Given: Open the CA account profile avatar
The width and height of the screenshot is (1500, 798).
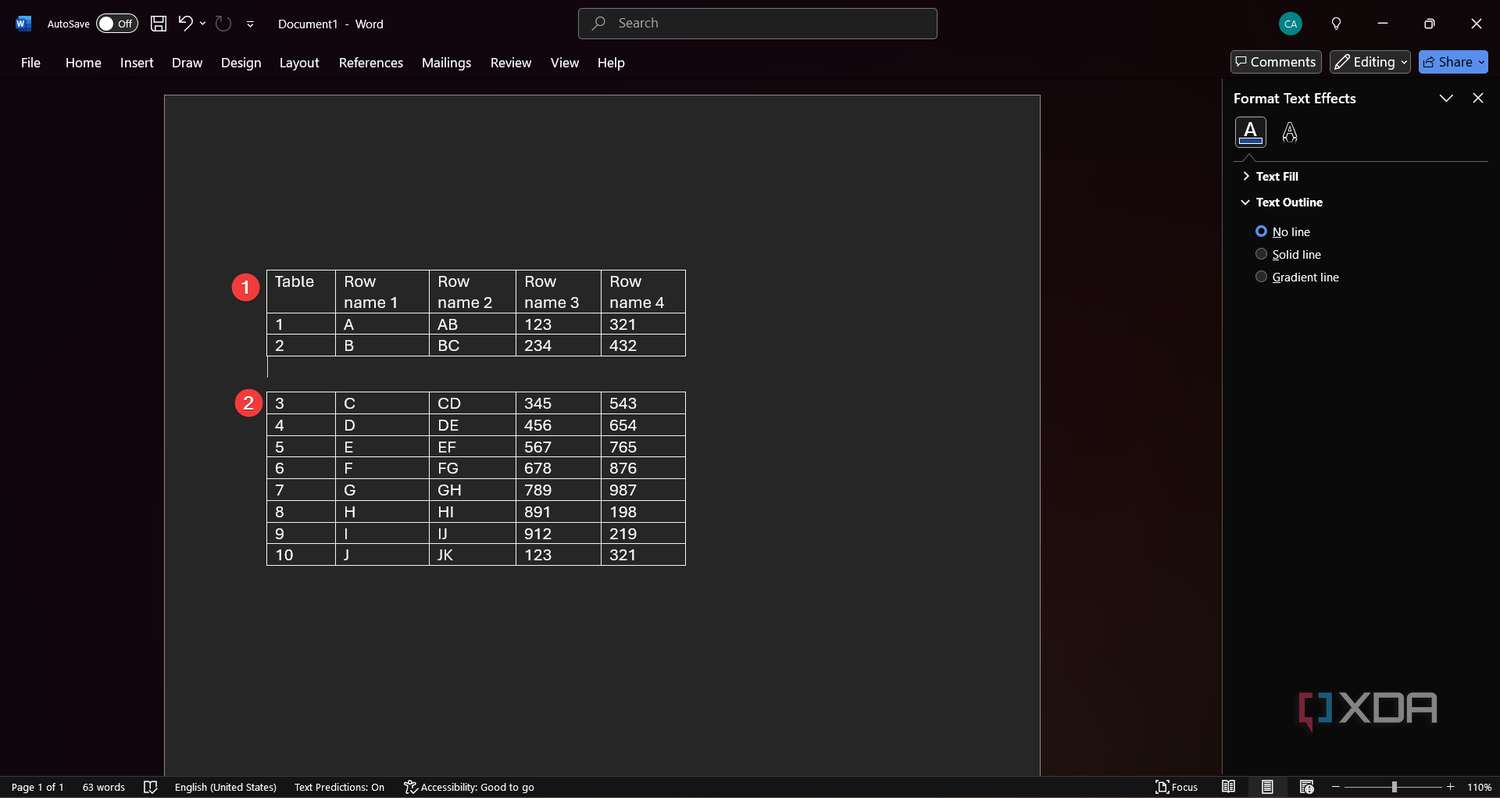Looking at the screenshot, I should tap(1290, 23).
